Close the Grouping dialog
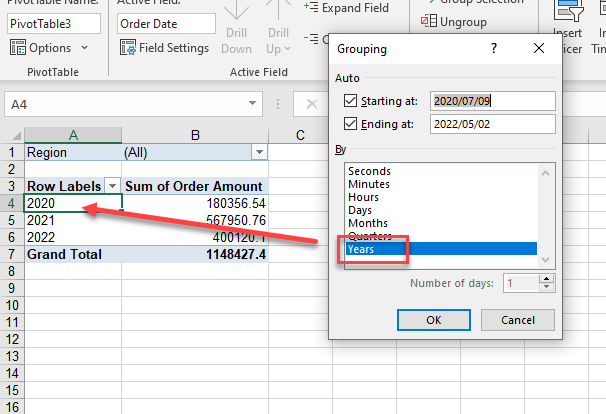 click(x=540, y=48)
